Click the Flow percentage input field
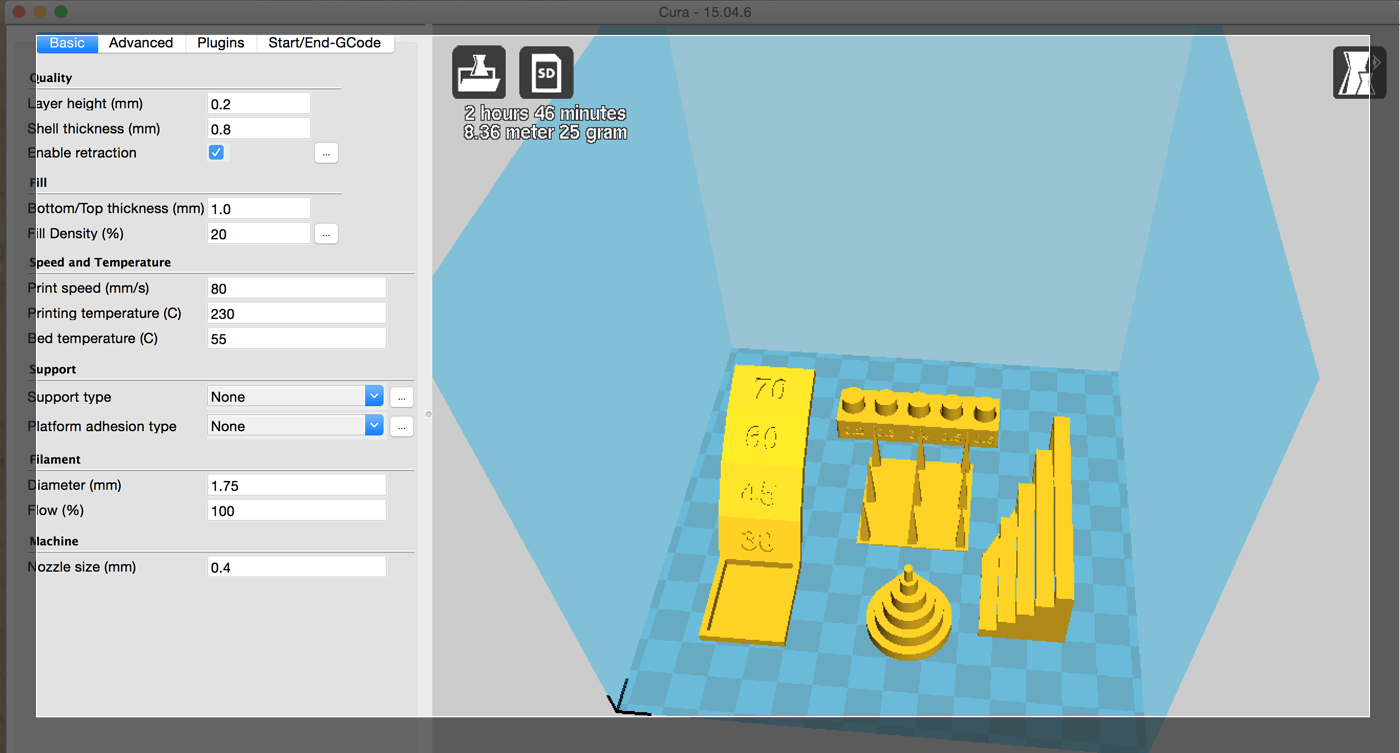 pos(296,511)
